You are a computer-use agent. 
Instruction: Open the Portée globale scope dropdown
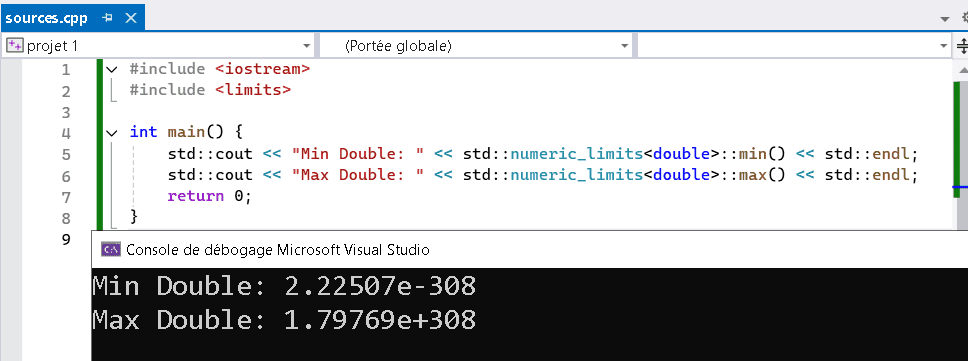[625, 46]
